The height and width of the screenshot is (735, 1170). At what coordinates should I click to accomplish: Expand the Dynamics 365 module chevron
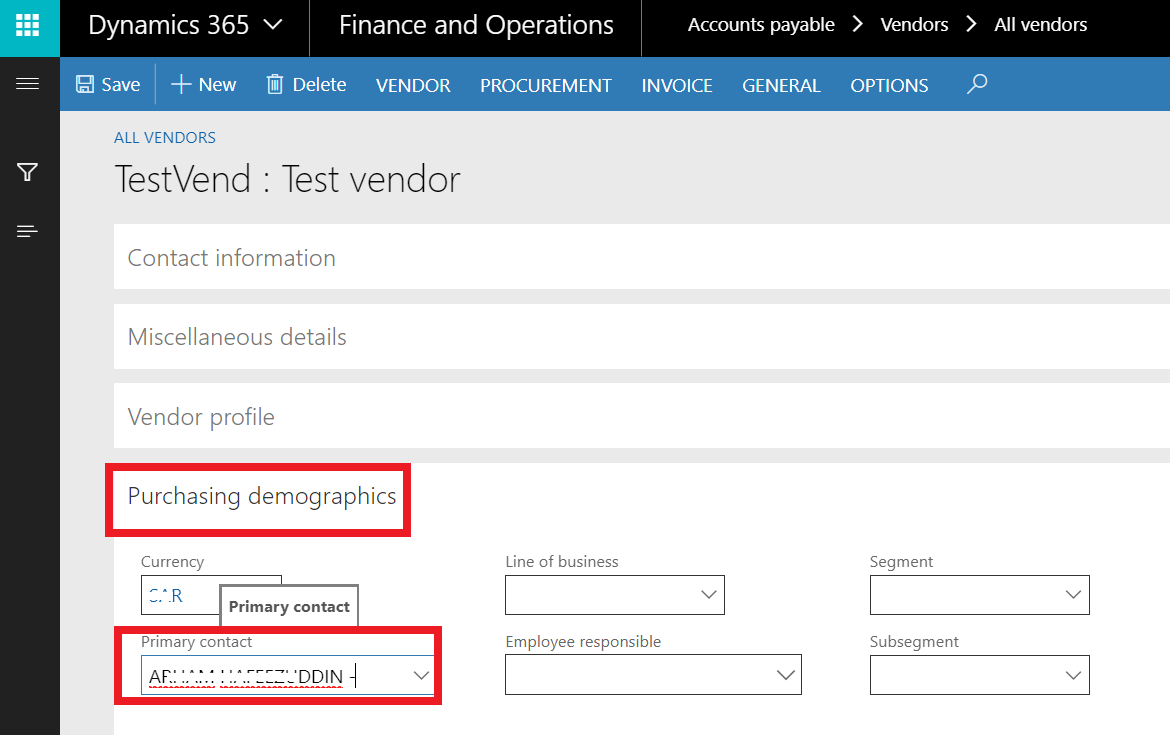click(272, 24)
